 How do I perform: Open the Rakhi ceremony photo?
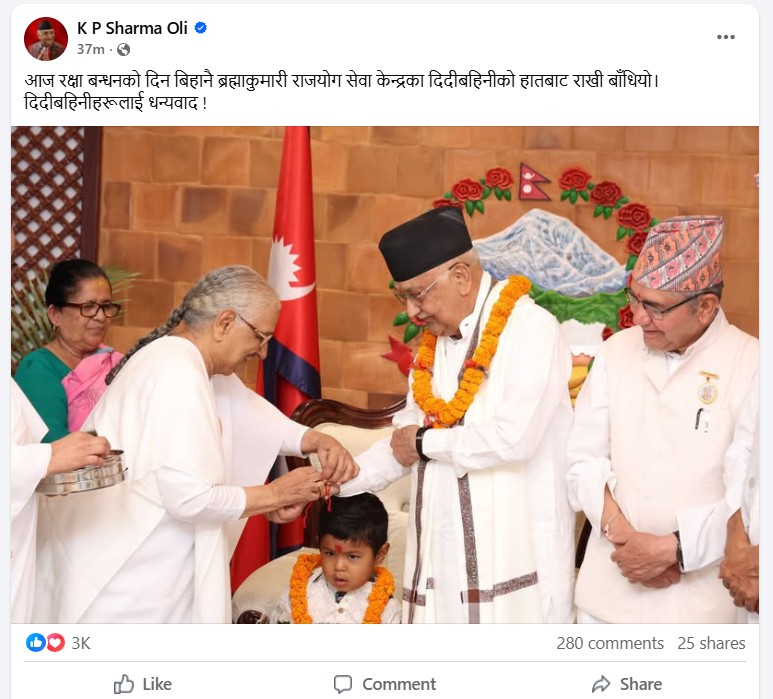click(x=385, y=375)
